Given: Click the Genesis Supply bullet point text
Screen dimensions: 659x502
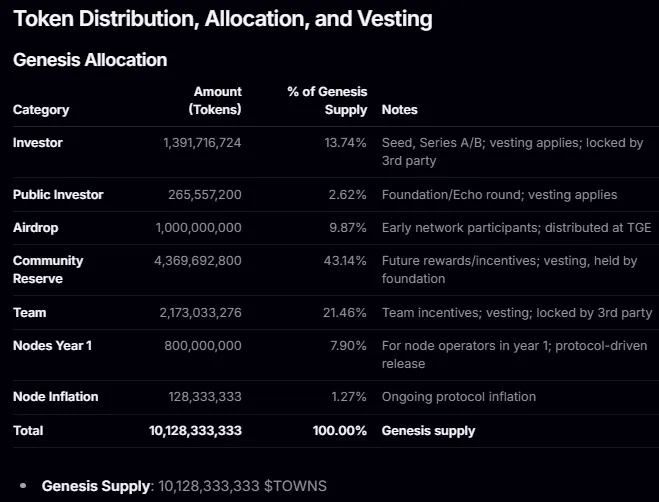Looking at the screenshot, I should coord(184,485).
